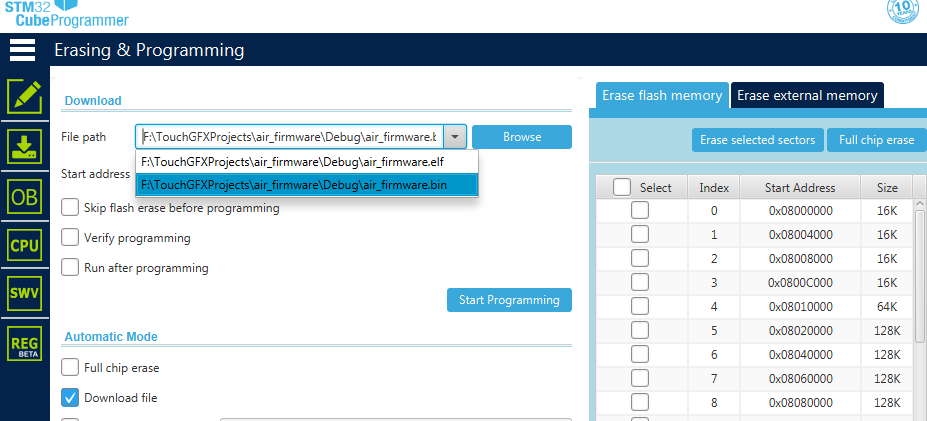The width and height of the screenshot is (927, 421).
Task: Uncheck the Download file checkbox
Action: [x=70, y=397]
